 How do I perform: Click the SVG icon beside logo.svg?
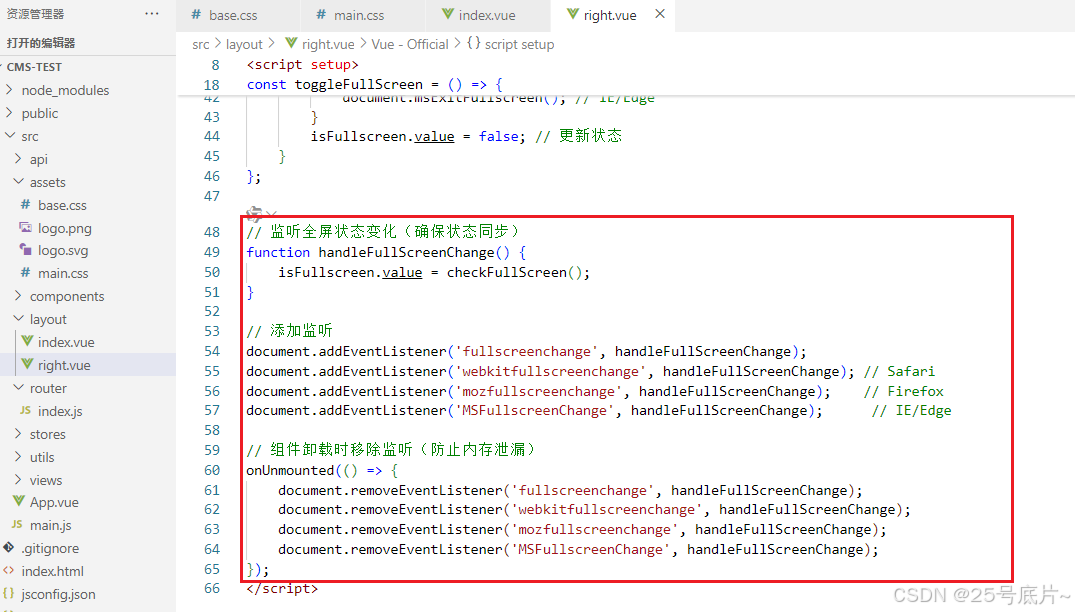pos(25,249)
